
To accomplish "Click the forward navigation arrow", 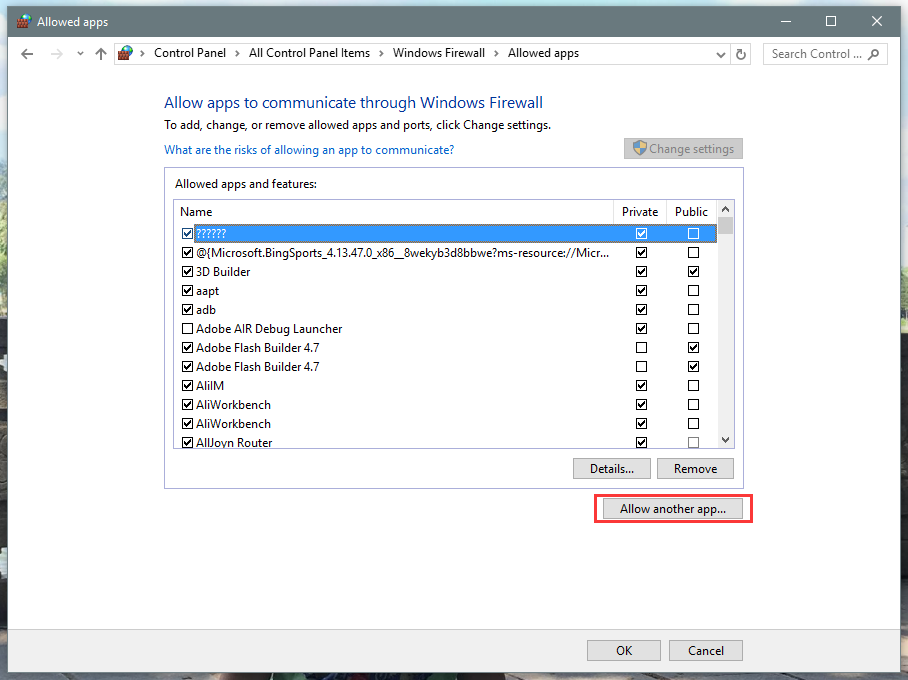I will (56, 54).
